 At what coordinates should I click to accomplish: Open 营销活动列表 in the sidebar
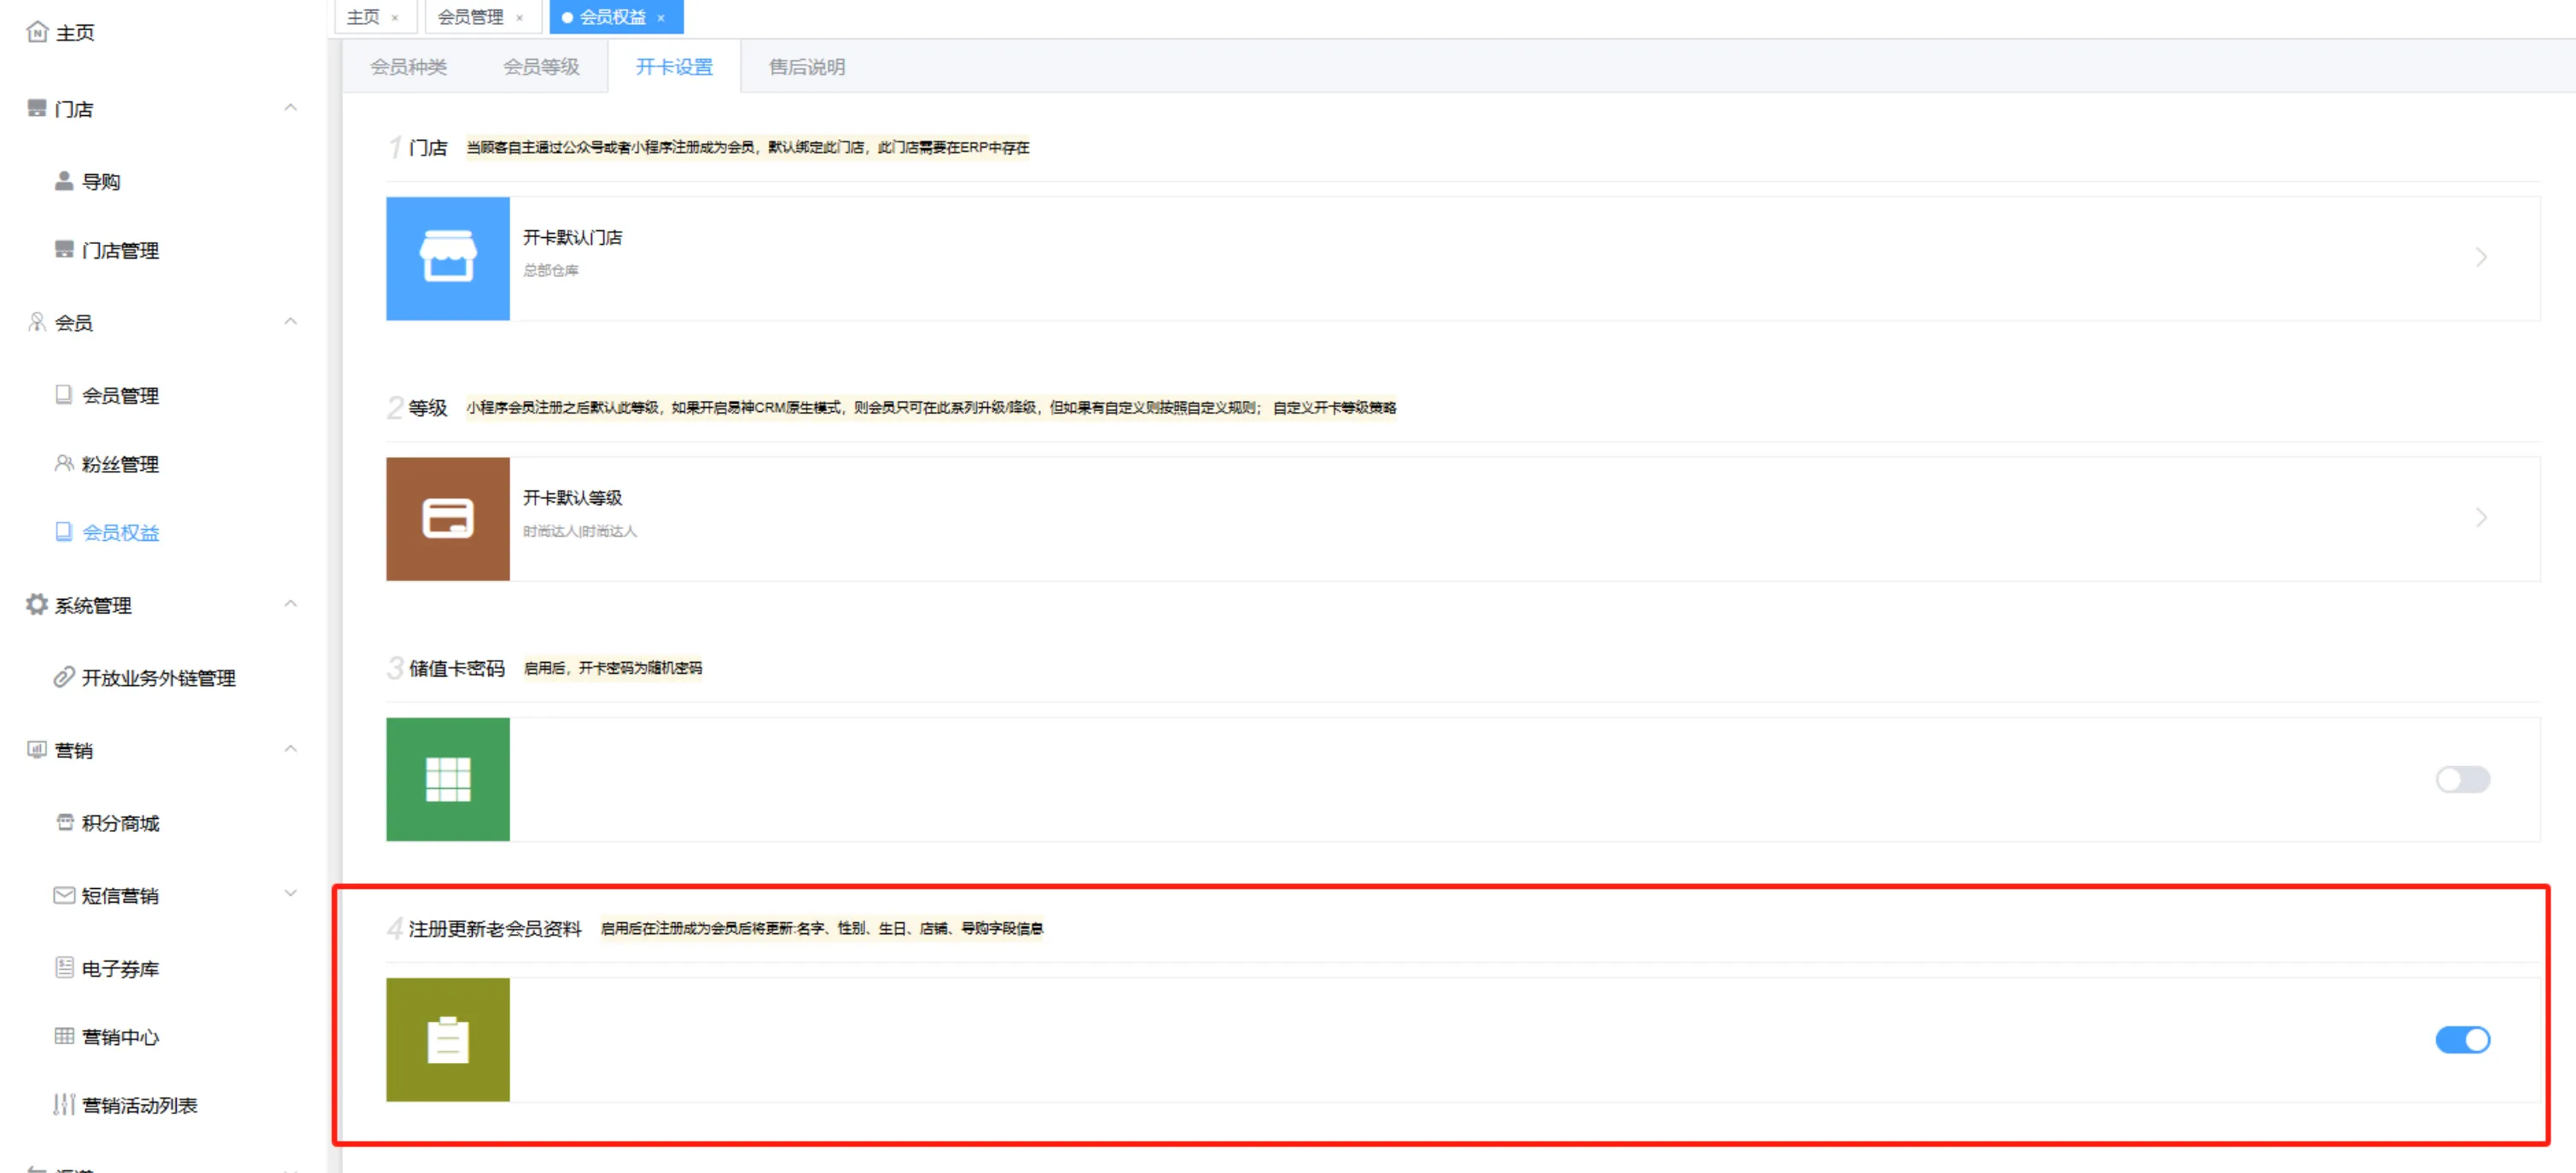[139, 1105]
